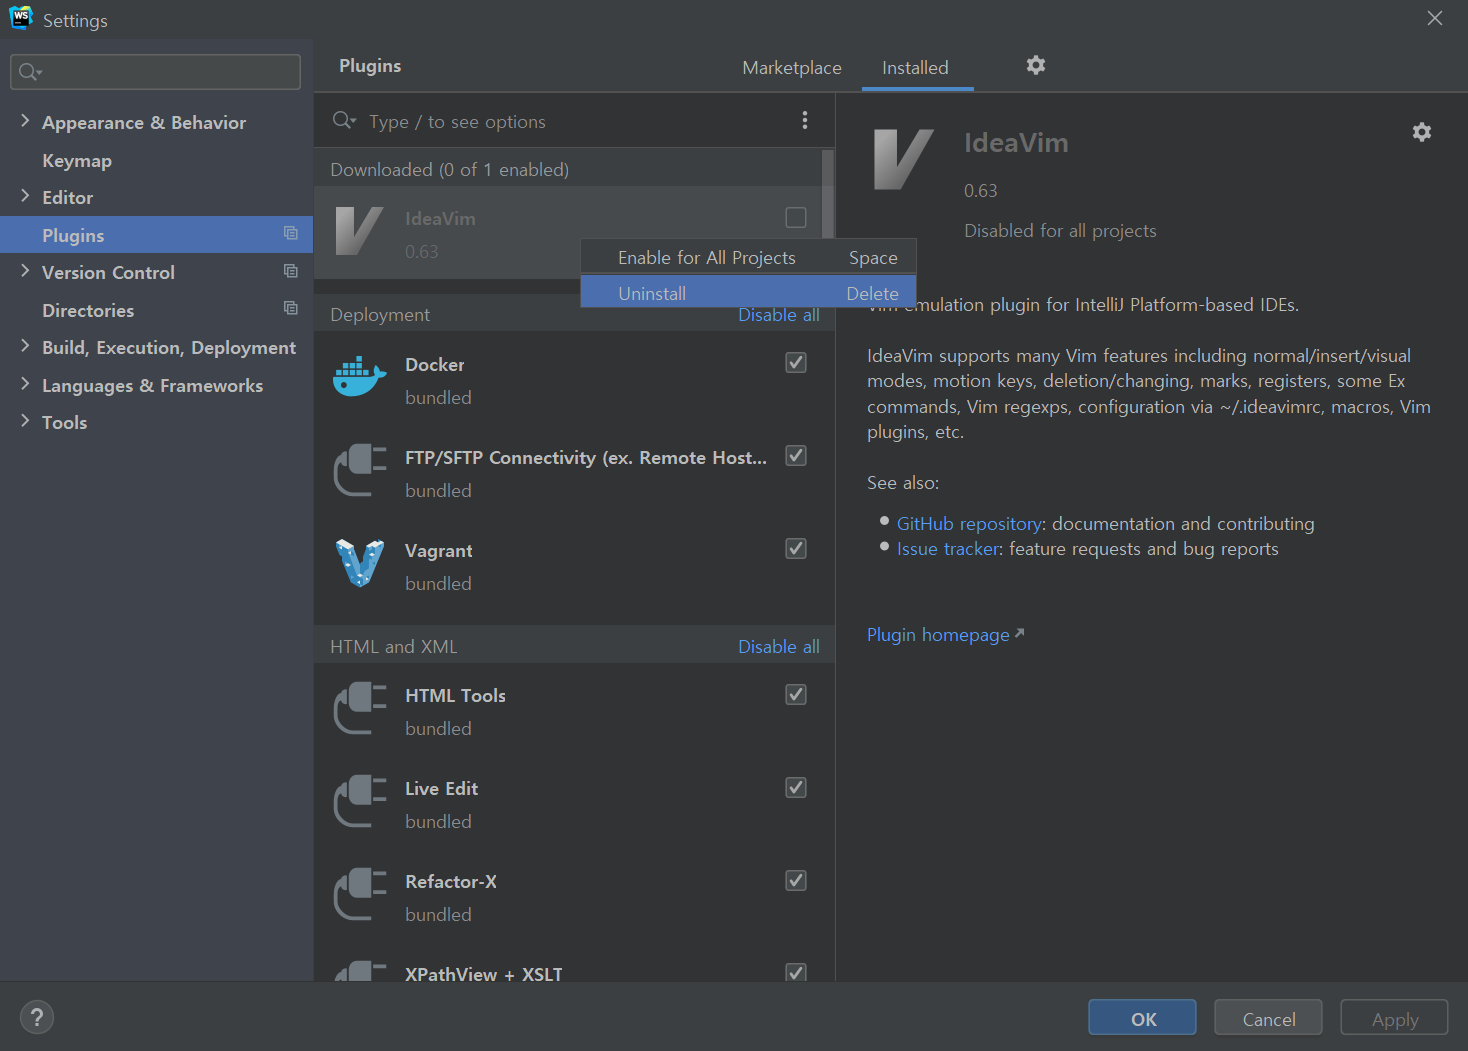Screen dimensions: 1468x1051
Task: Uncheck the Live Edit checkbox
Action: coord(796,787)
